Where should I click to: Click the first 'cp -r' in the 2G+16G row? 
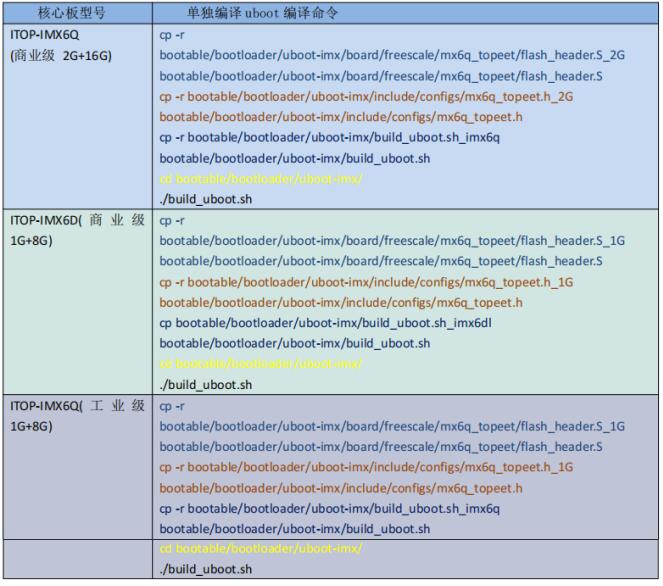click(x=172, y=35)
